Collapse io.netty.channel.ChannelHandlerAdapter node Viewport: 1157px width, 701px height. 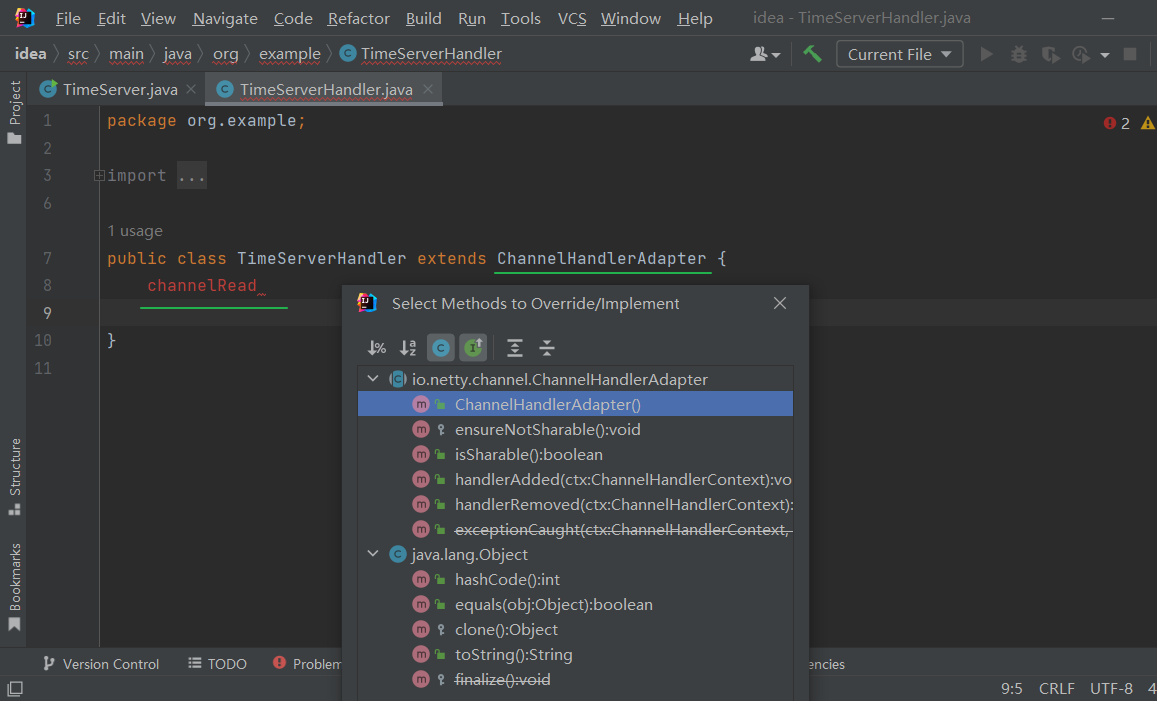tap(373, 379)
